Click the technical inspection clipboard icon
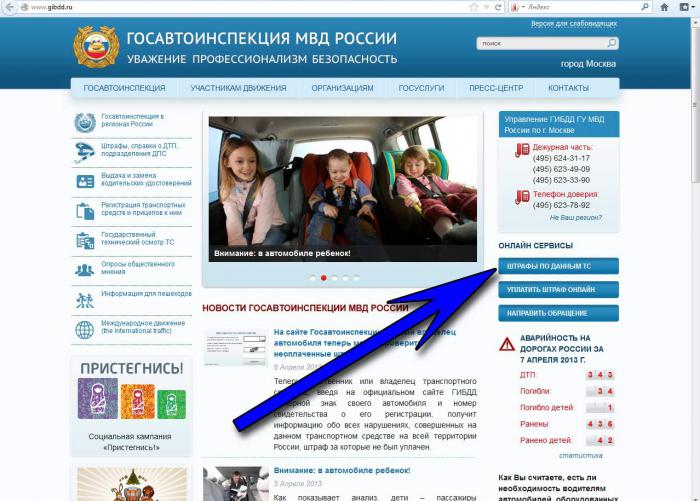This screenshot has width=700, height=501. pos(85,241)
